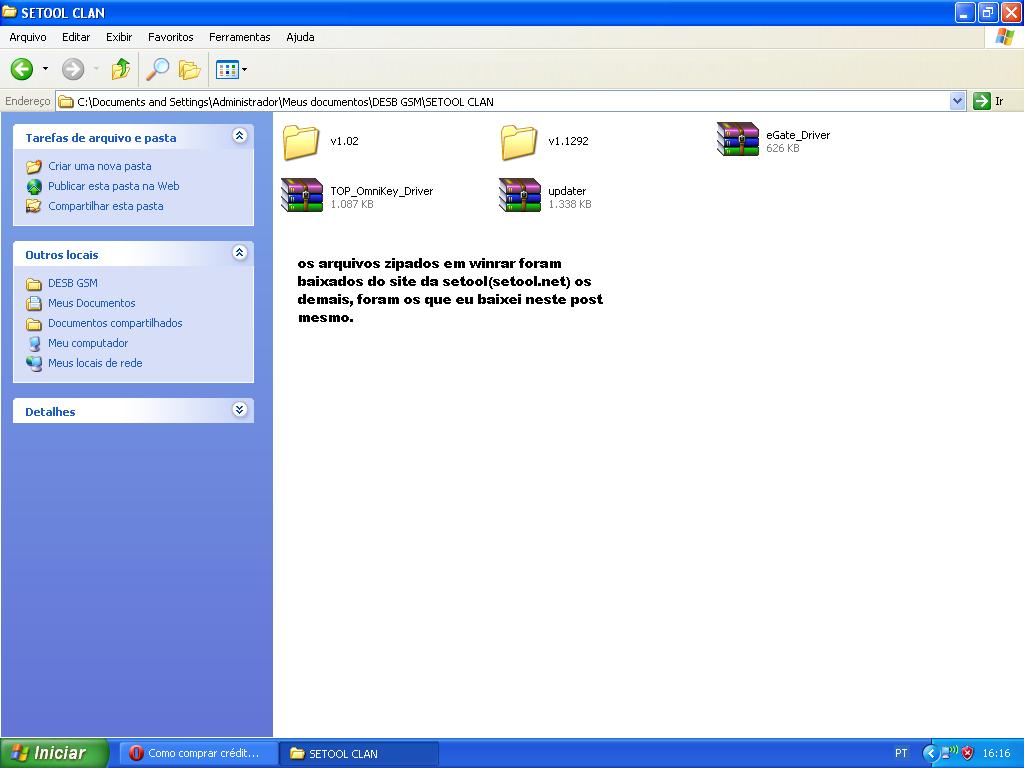Collapse the Outros locais panel
Viewport: 1024px width, 768px height.
(x=240, y=253)
